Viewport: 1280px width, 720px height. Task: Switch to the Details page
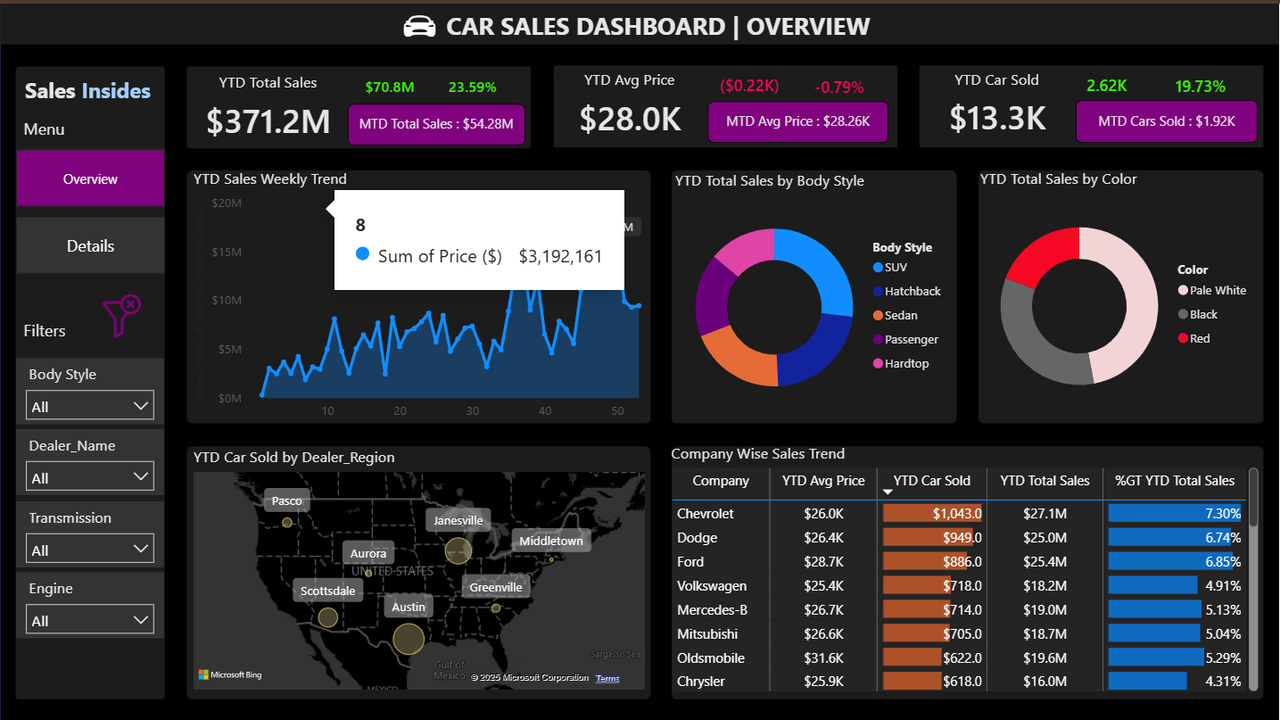point(90,246)
